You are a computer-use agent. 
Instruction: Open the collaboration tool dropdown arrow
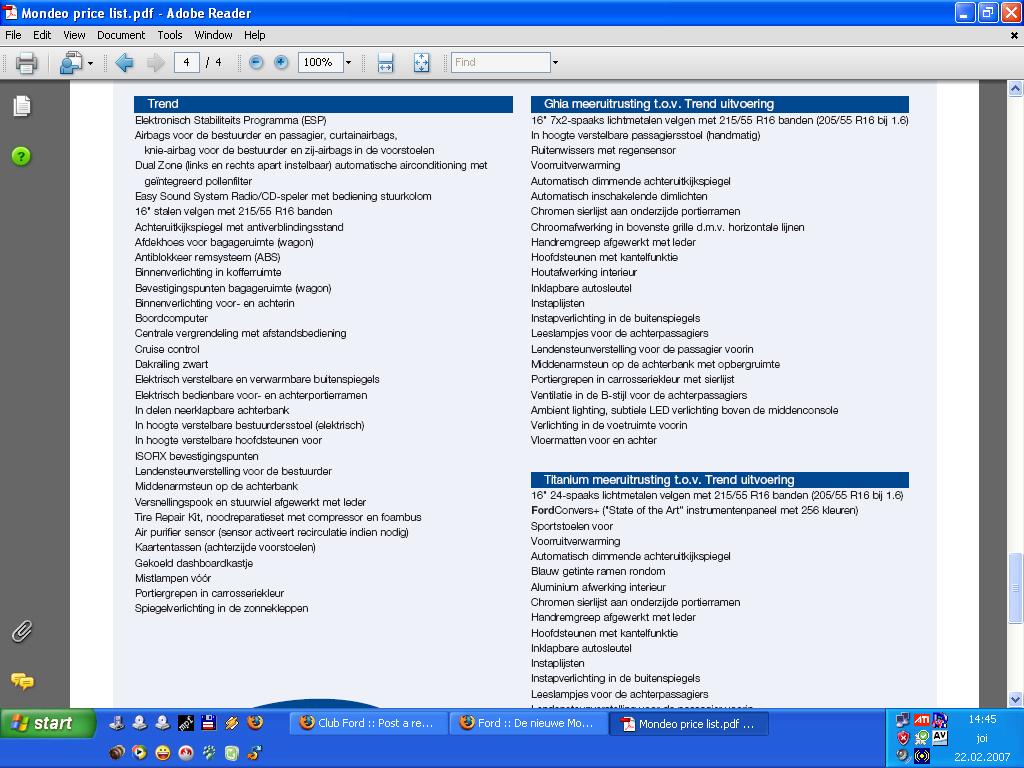90,63
